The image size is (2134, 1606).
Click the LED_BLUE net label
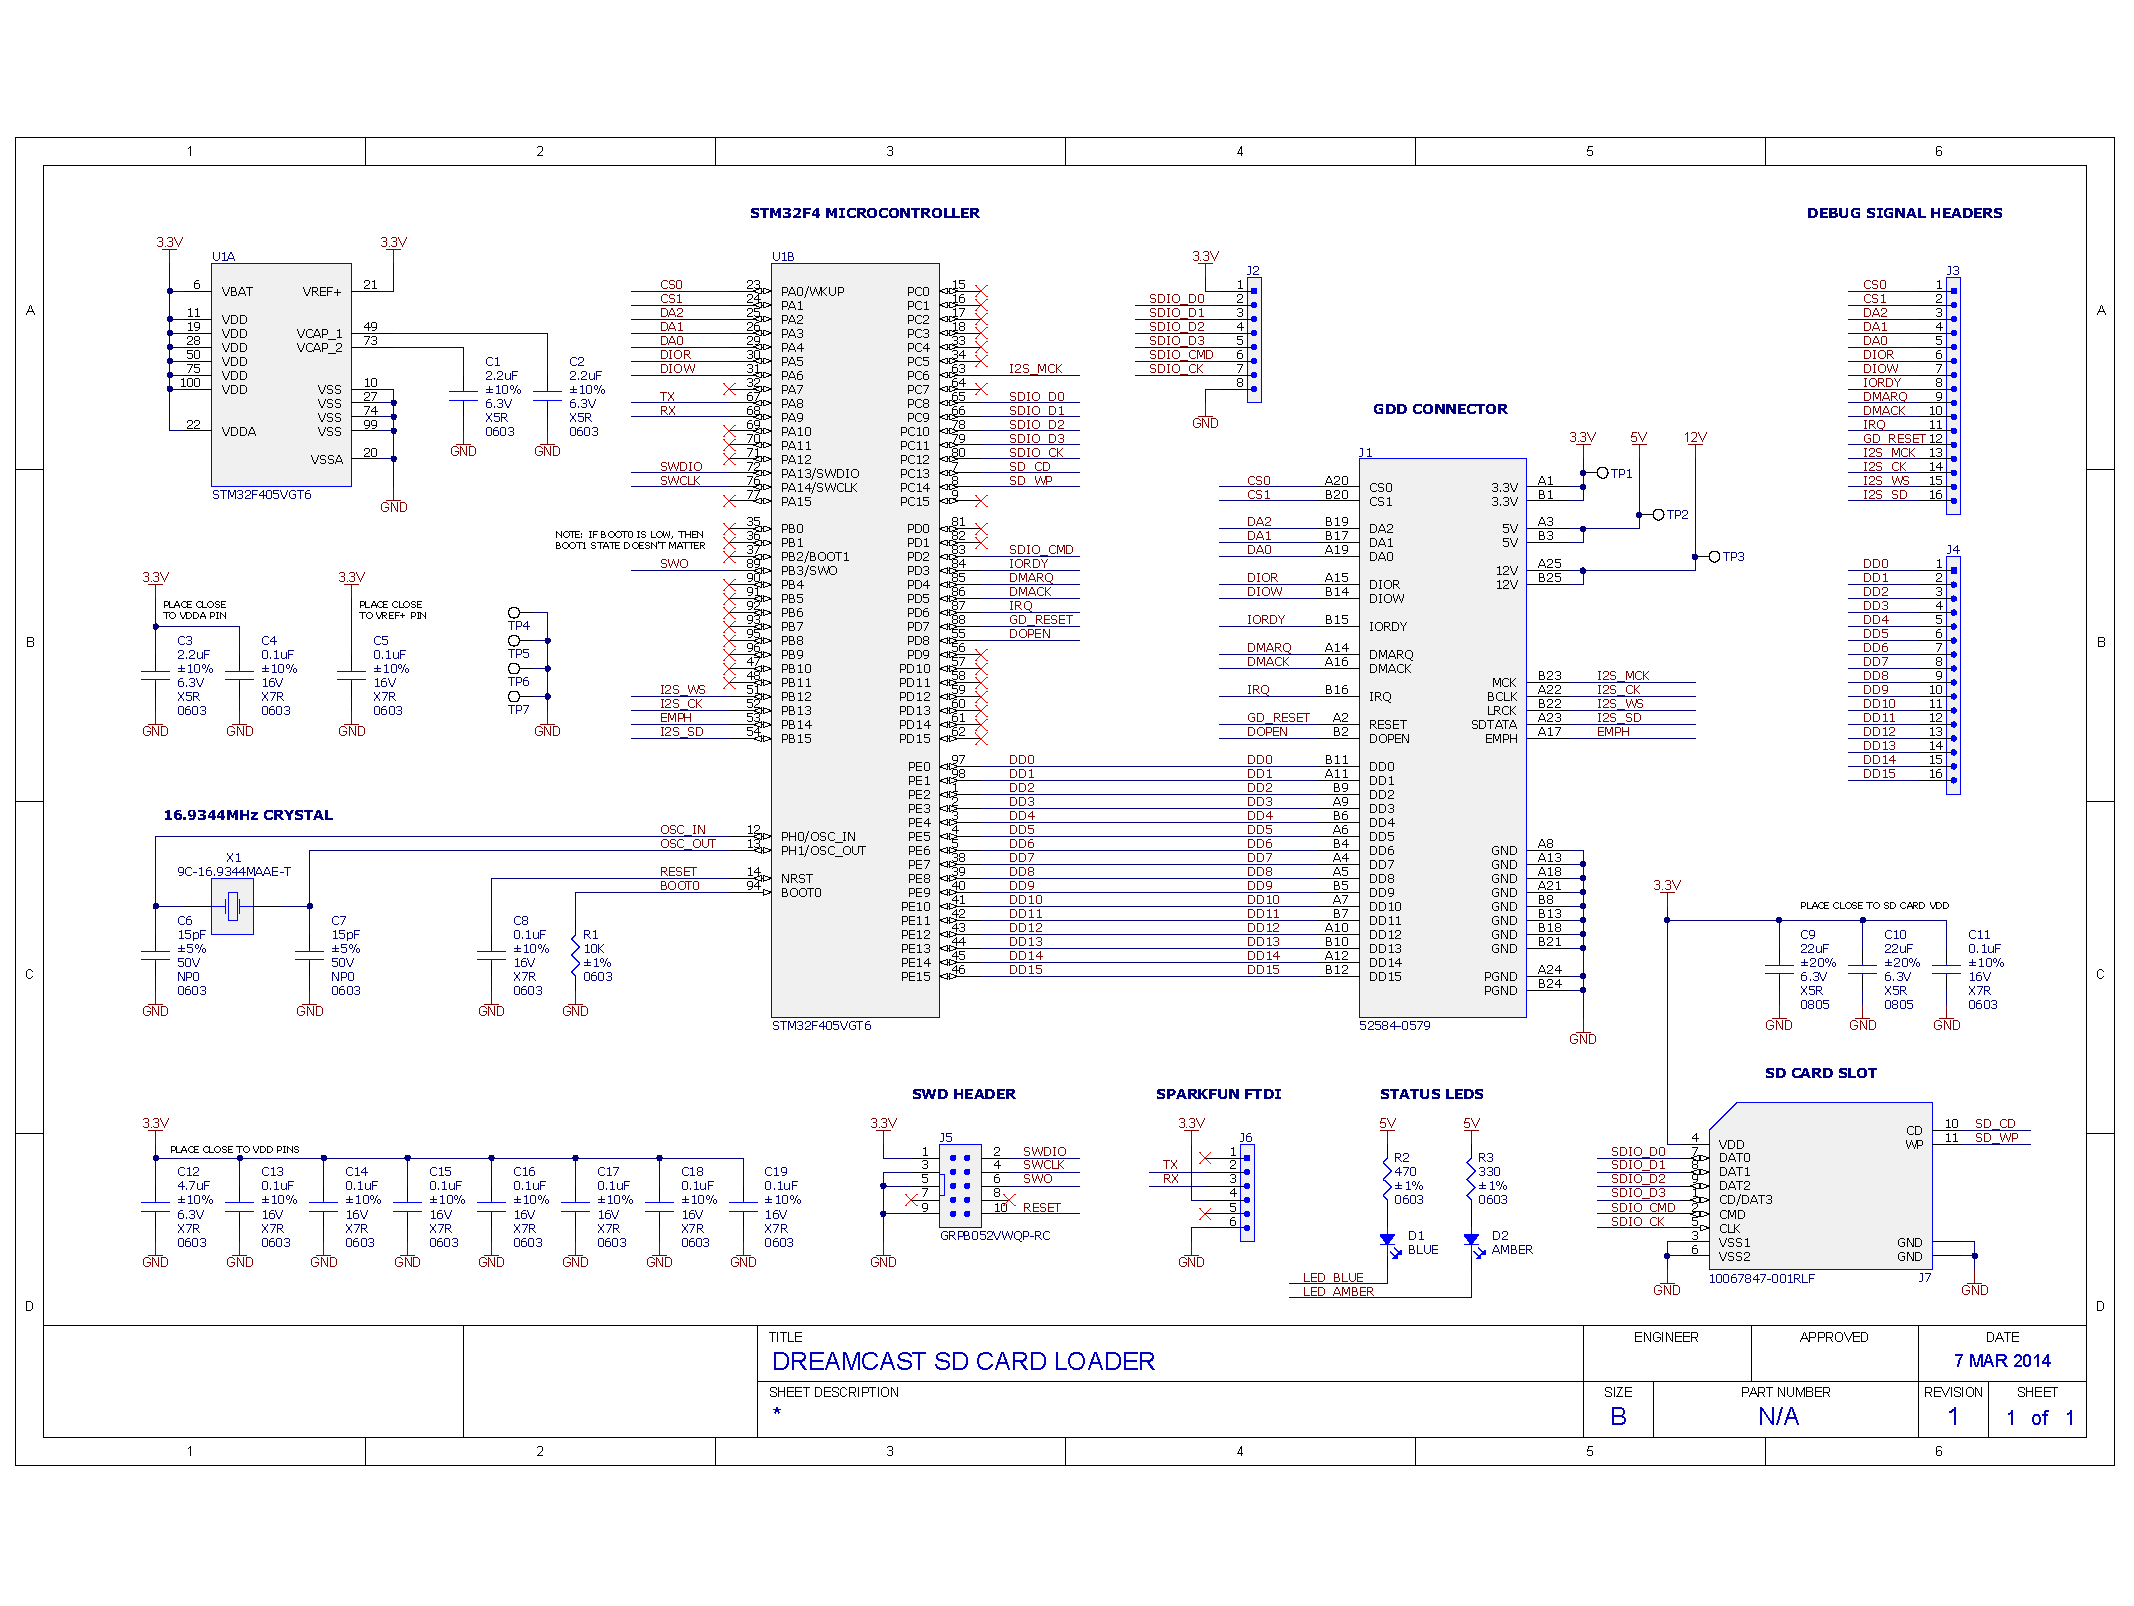(1333, 1278)
